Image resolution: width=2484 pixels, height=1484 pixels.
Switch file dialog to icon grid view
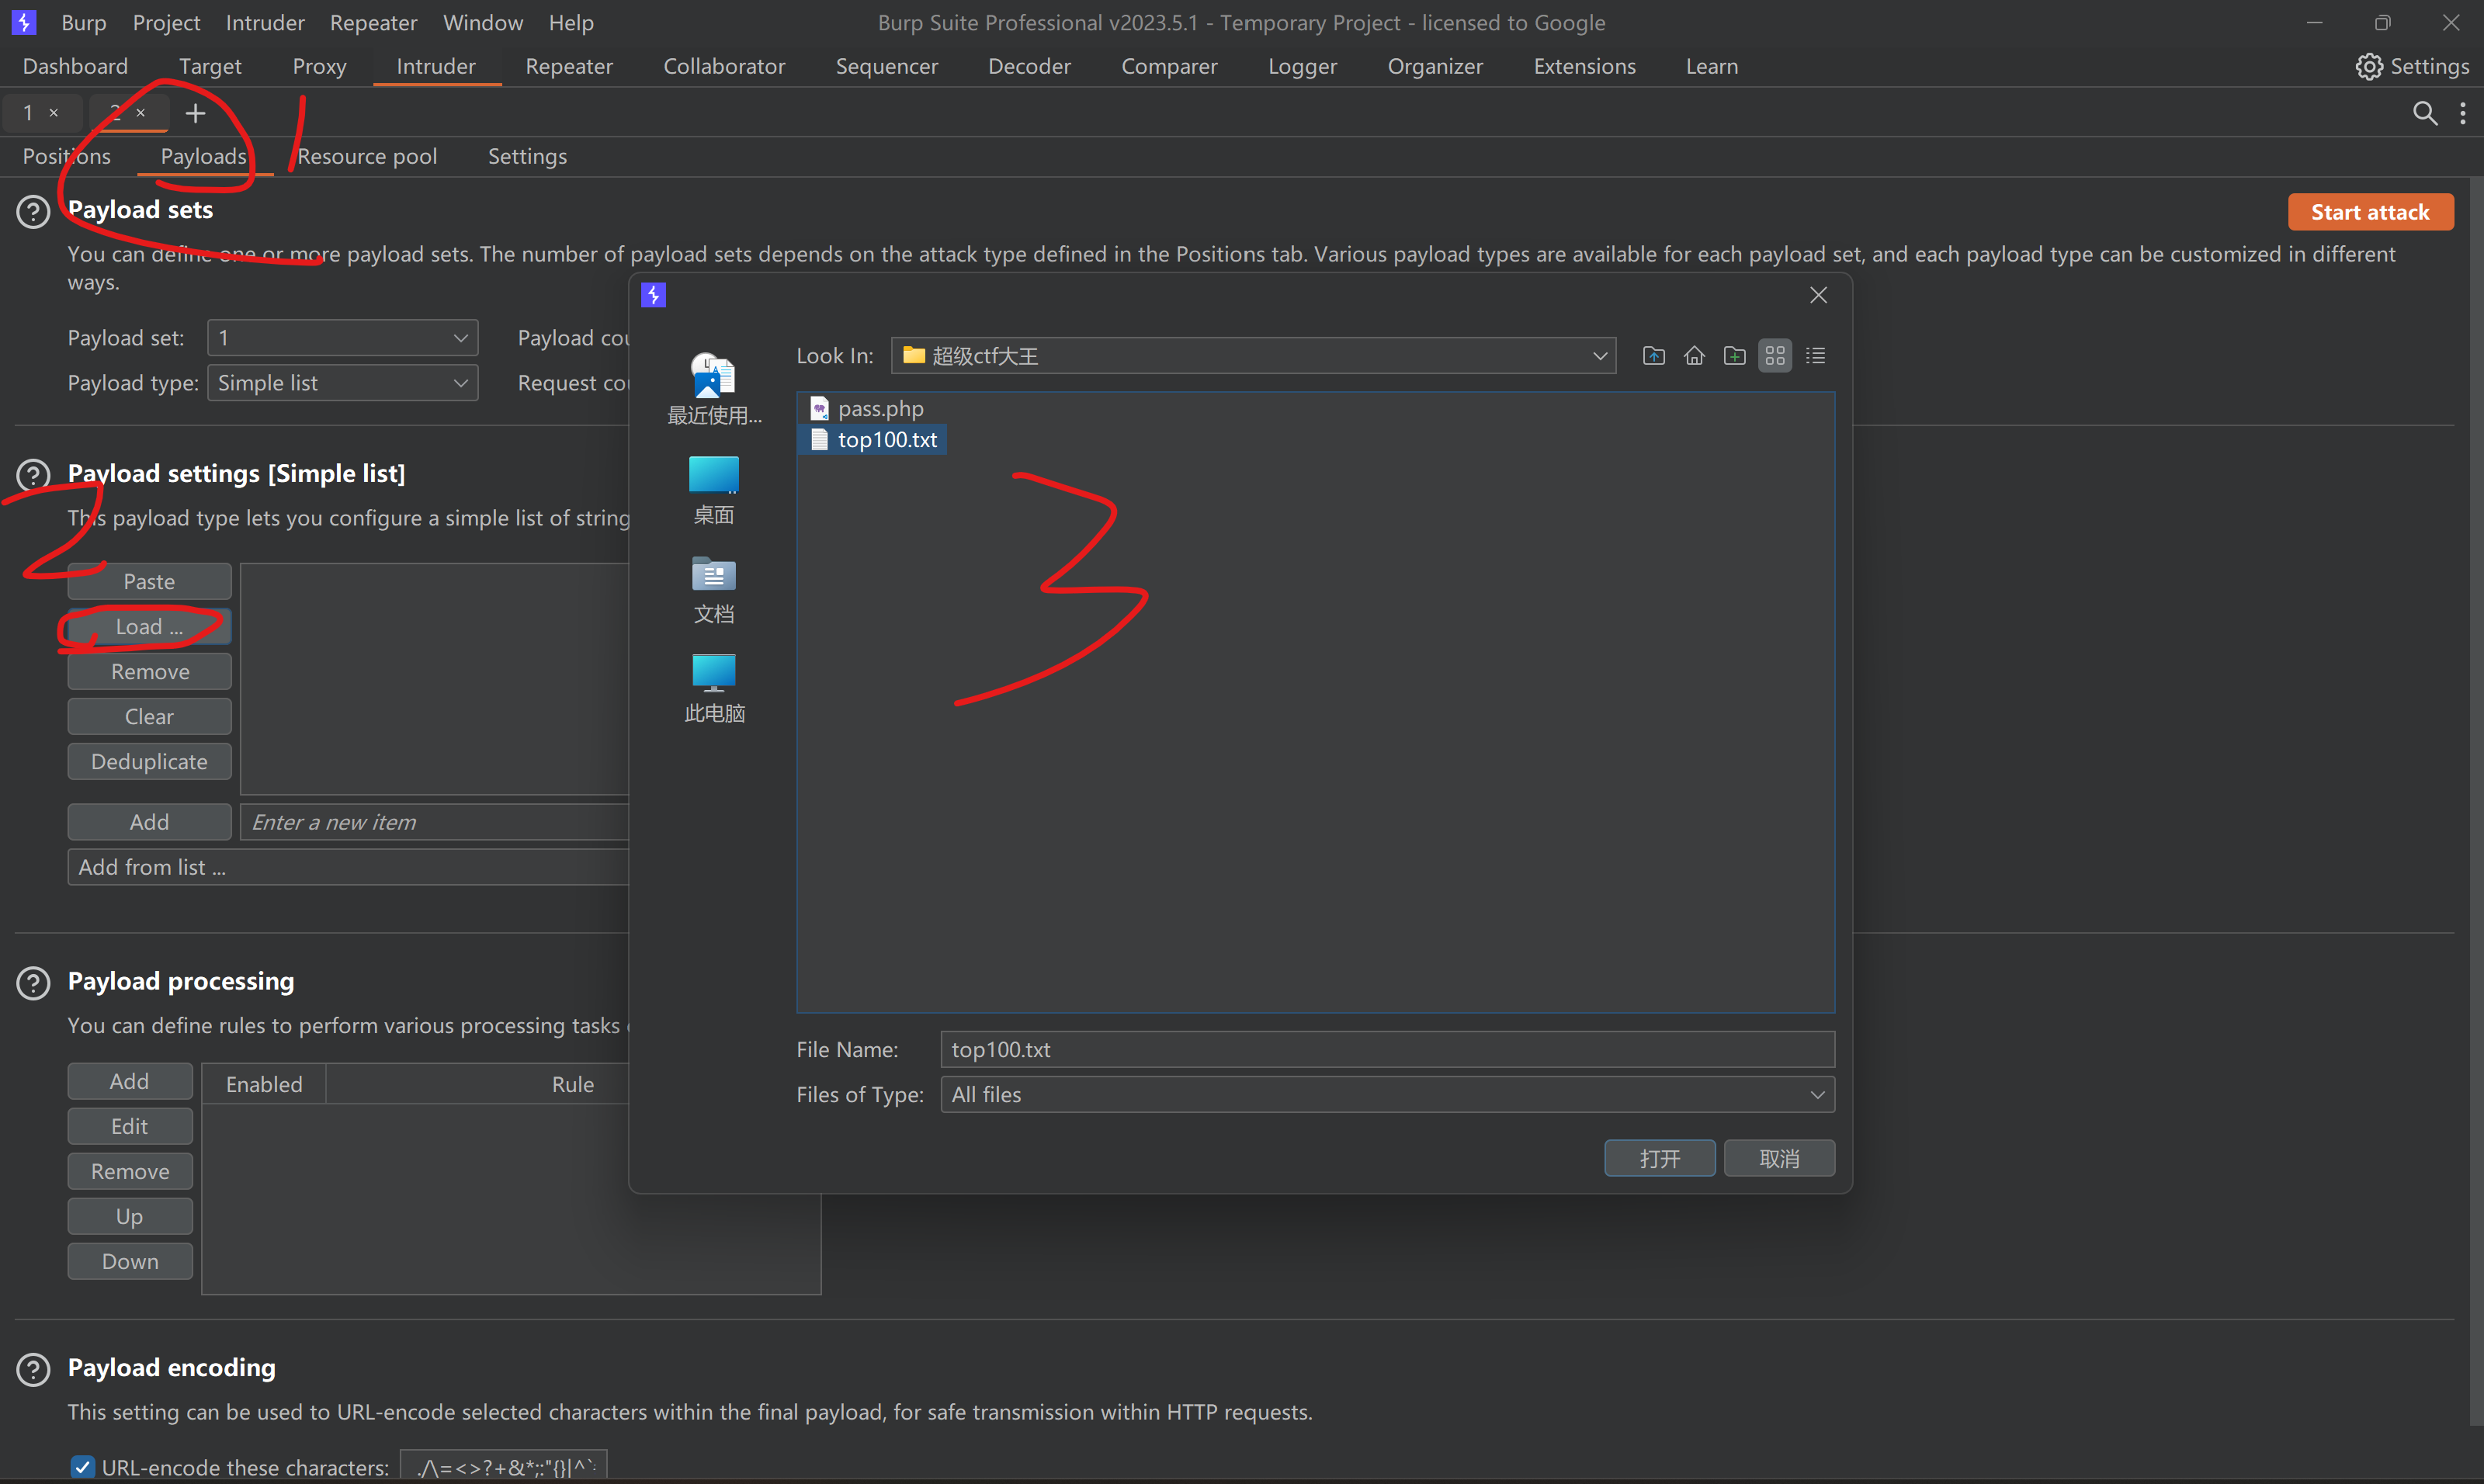click(1774, 355)
